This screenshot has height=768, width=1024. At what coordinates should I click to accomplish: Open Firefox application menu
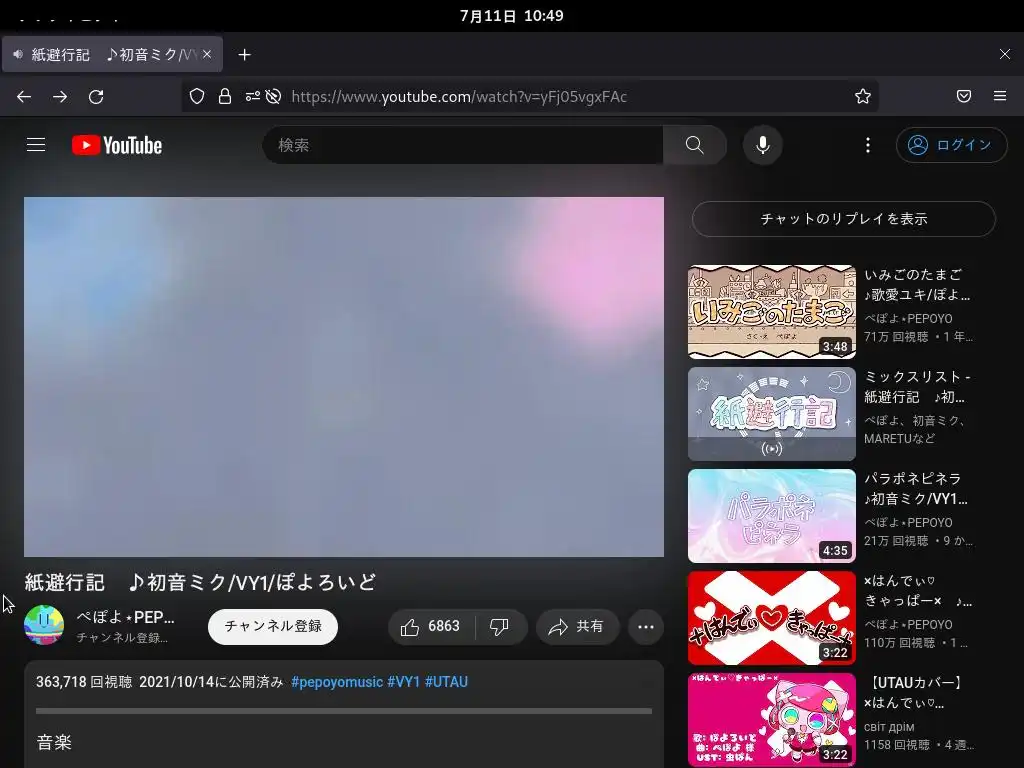point(1000,97)
